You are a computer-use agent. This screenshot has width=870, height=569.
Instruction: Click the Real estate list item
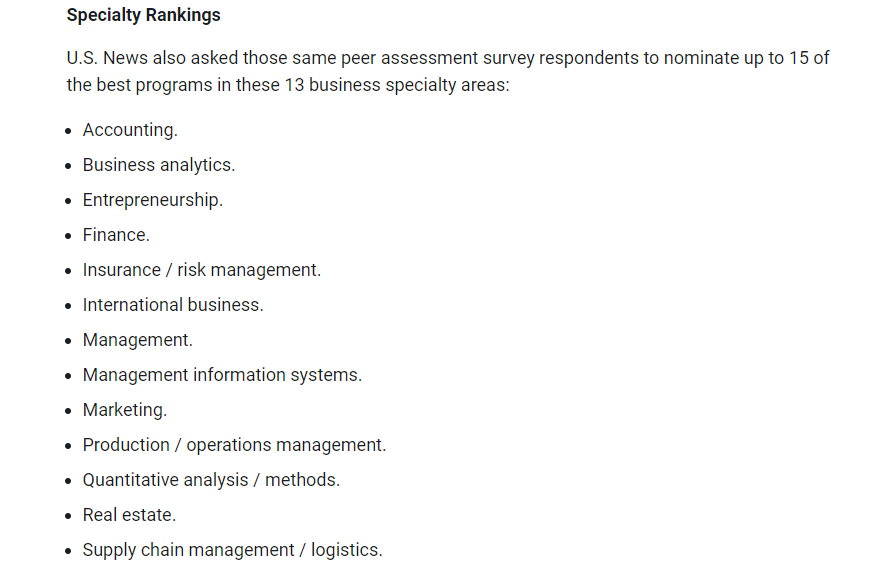click(129, 515)
